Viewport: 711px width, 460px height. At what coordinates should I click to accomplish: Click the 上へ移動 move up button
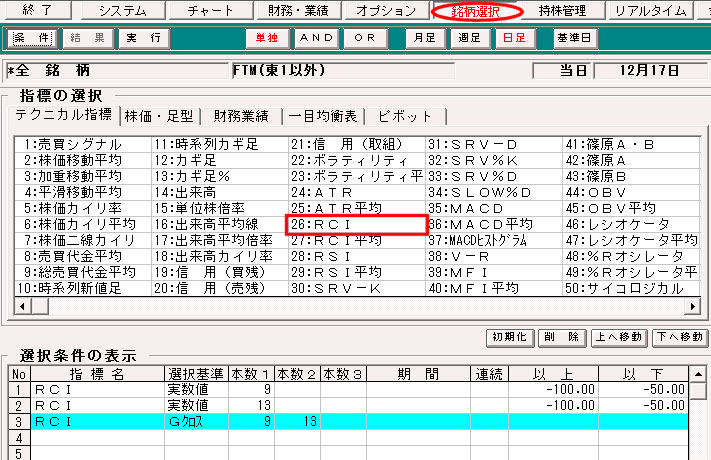tap(617, 338)
